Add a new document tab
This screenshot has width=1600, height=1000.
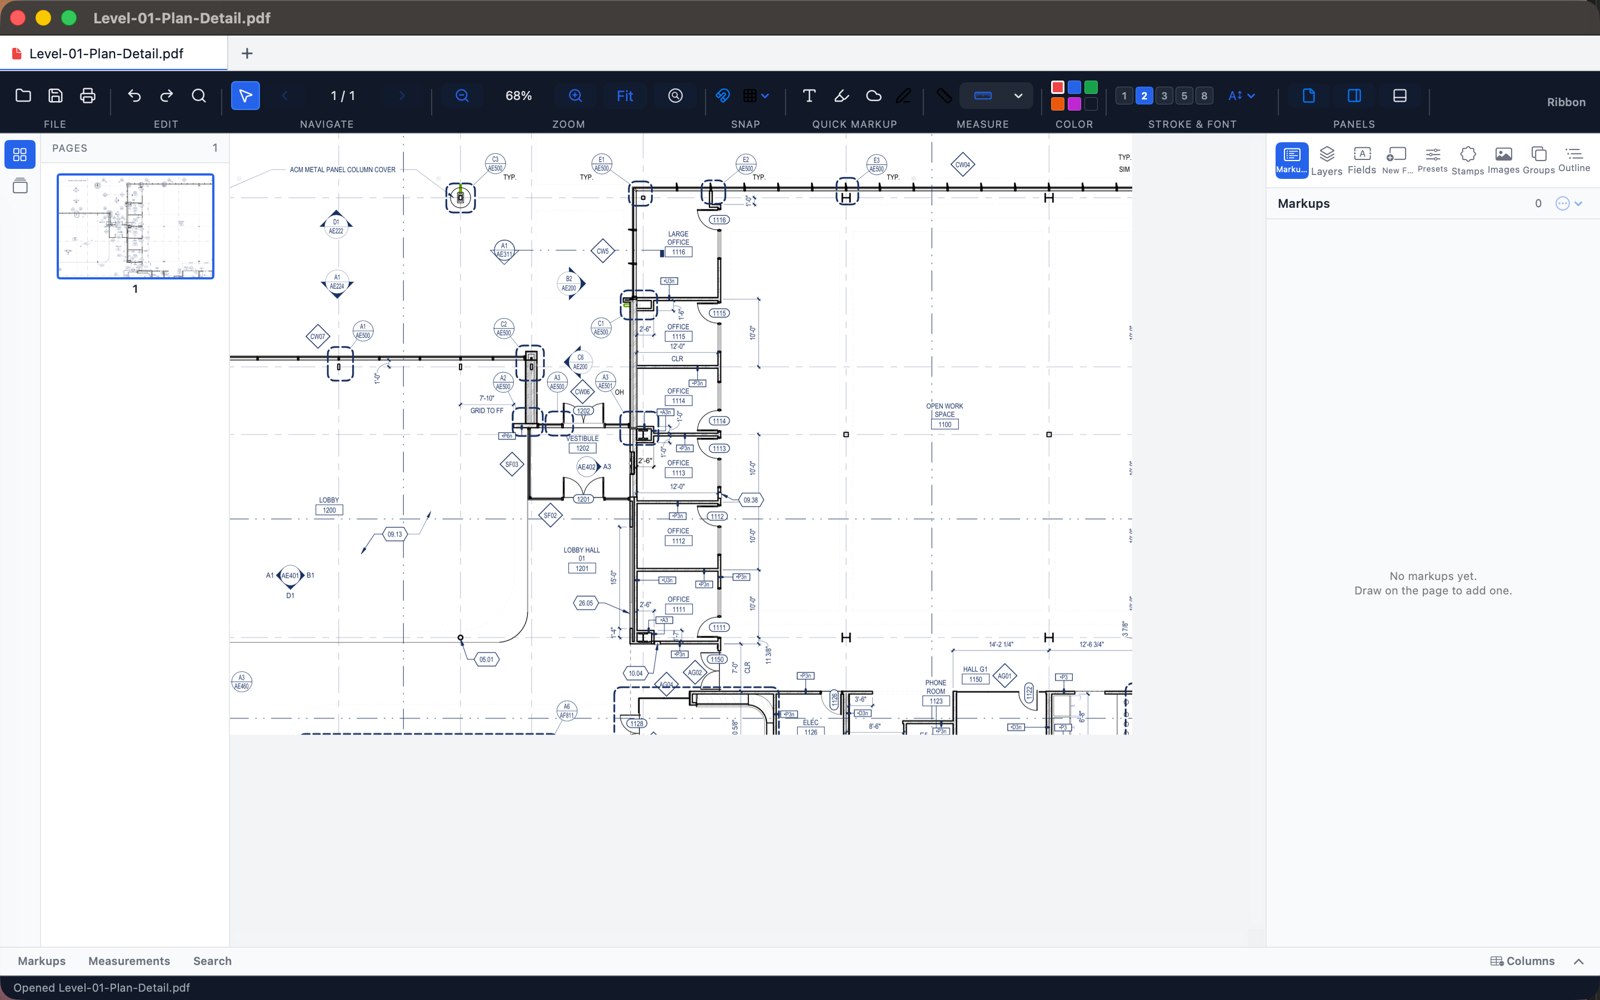tap(247, 53)
